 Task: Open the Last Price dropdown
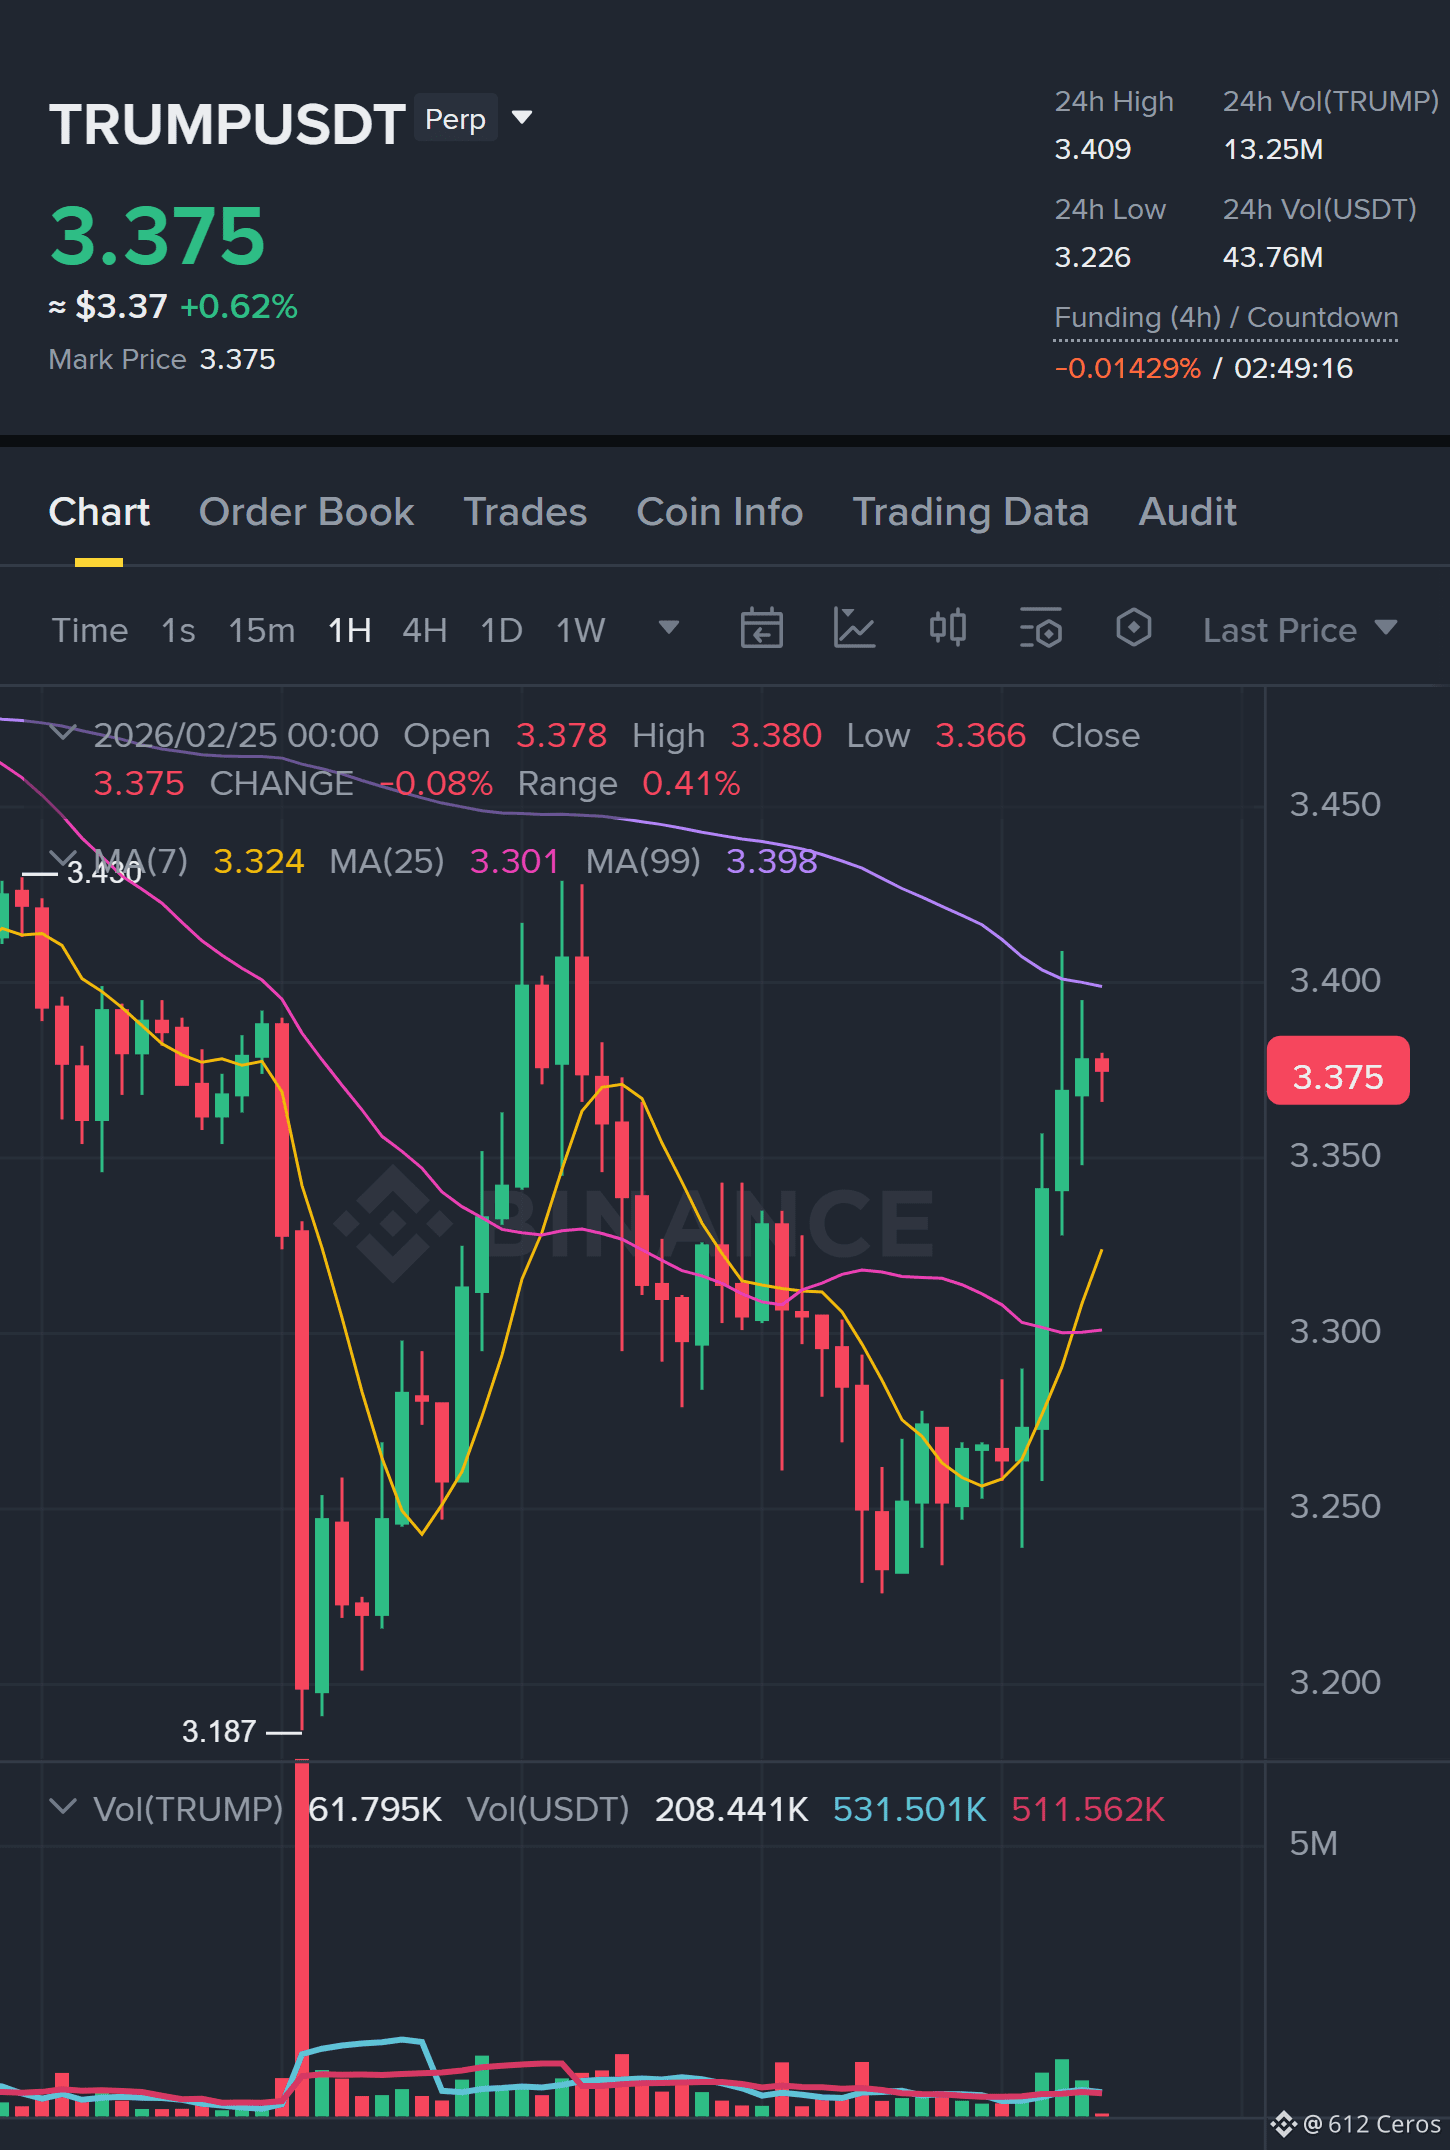click(1299, 630)
